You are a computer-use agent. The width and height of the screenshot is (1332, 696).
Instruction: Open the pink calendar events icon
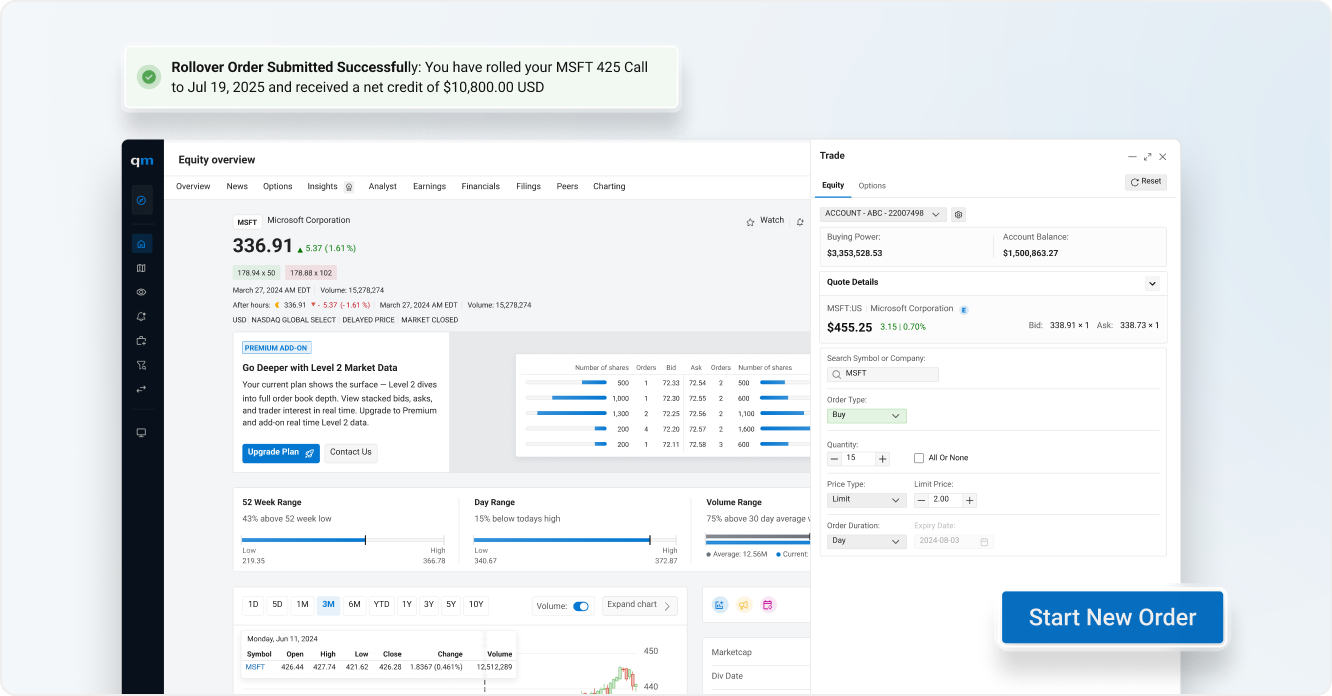(x=768, y=605)
